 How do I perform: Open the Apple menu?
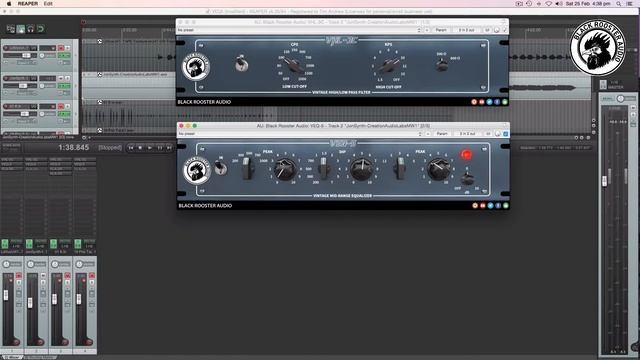(9, 4)
